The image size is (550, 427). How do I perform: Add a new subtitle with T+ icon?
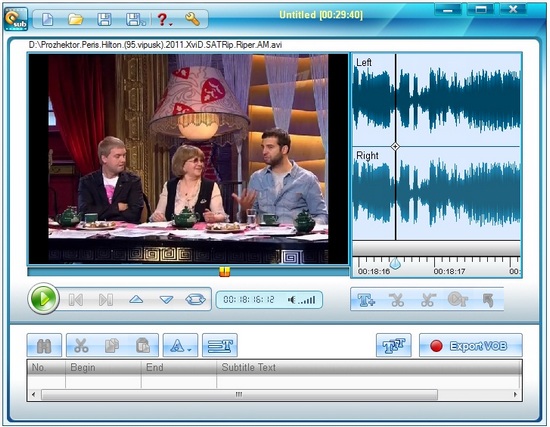click(x=366, y=300)
